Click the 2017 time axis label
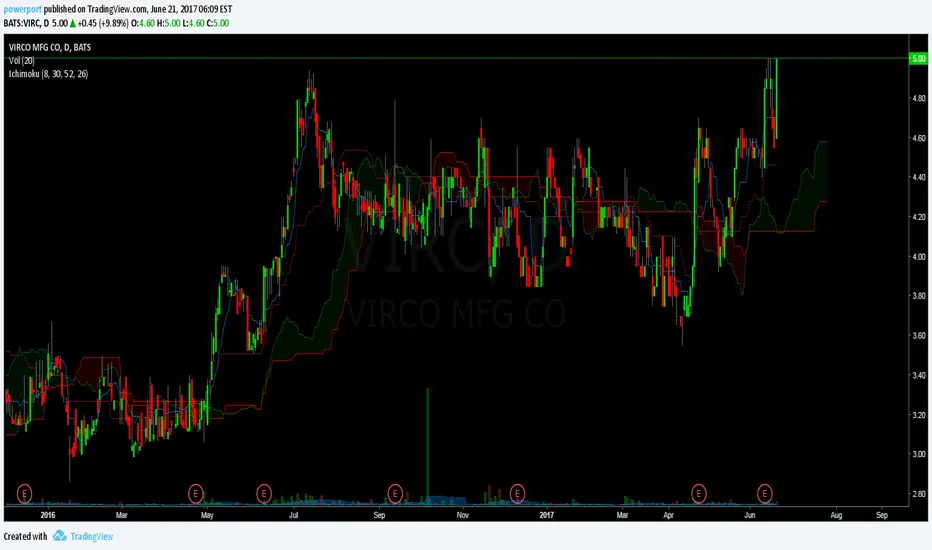This screenshot has width=932, height=550. tap(546, 515)
